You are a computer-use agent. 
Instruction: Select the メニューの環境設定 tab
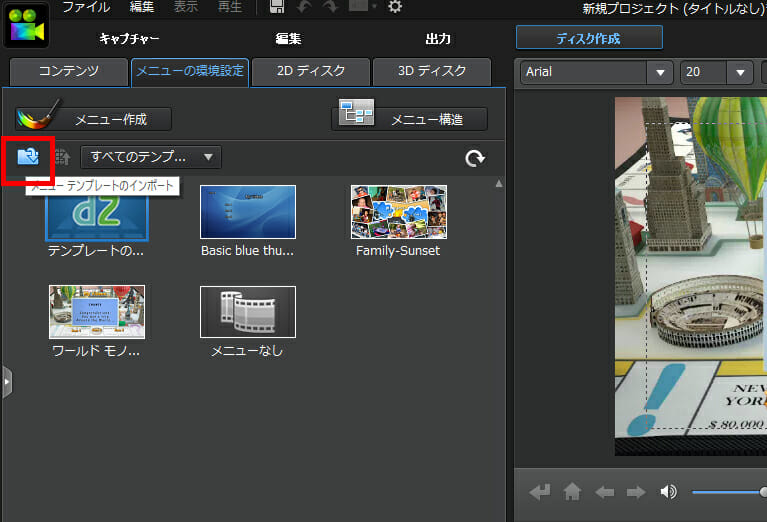190,71
